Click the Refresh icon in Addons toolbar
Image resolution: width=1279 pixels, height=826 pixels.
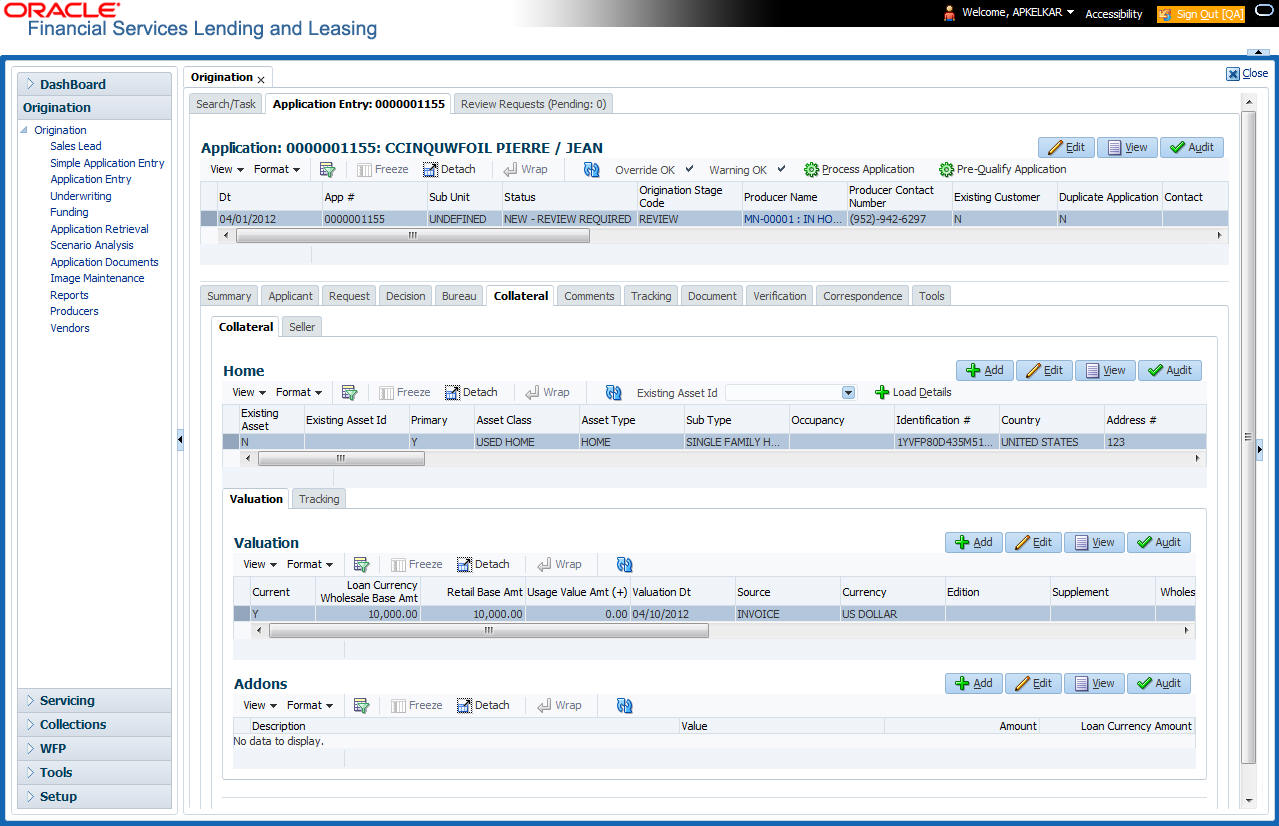coord(625,706)
